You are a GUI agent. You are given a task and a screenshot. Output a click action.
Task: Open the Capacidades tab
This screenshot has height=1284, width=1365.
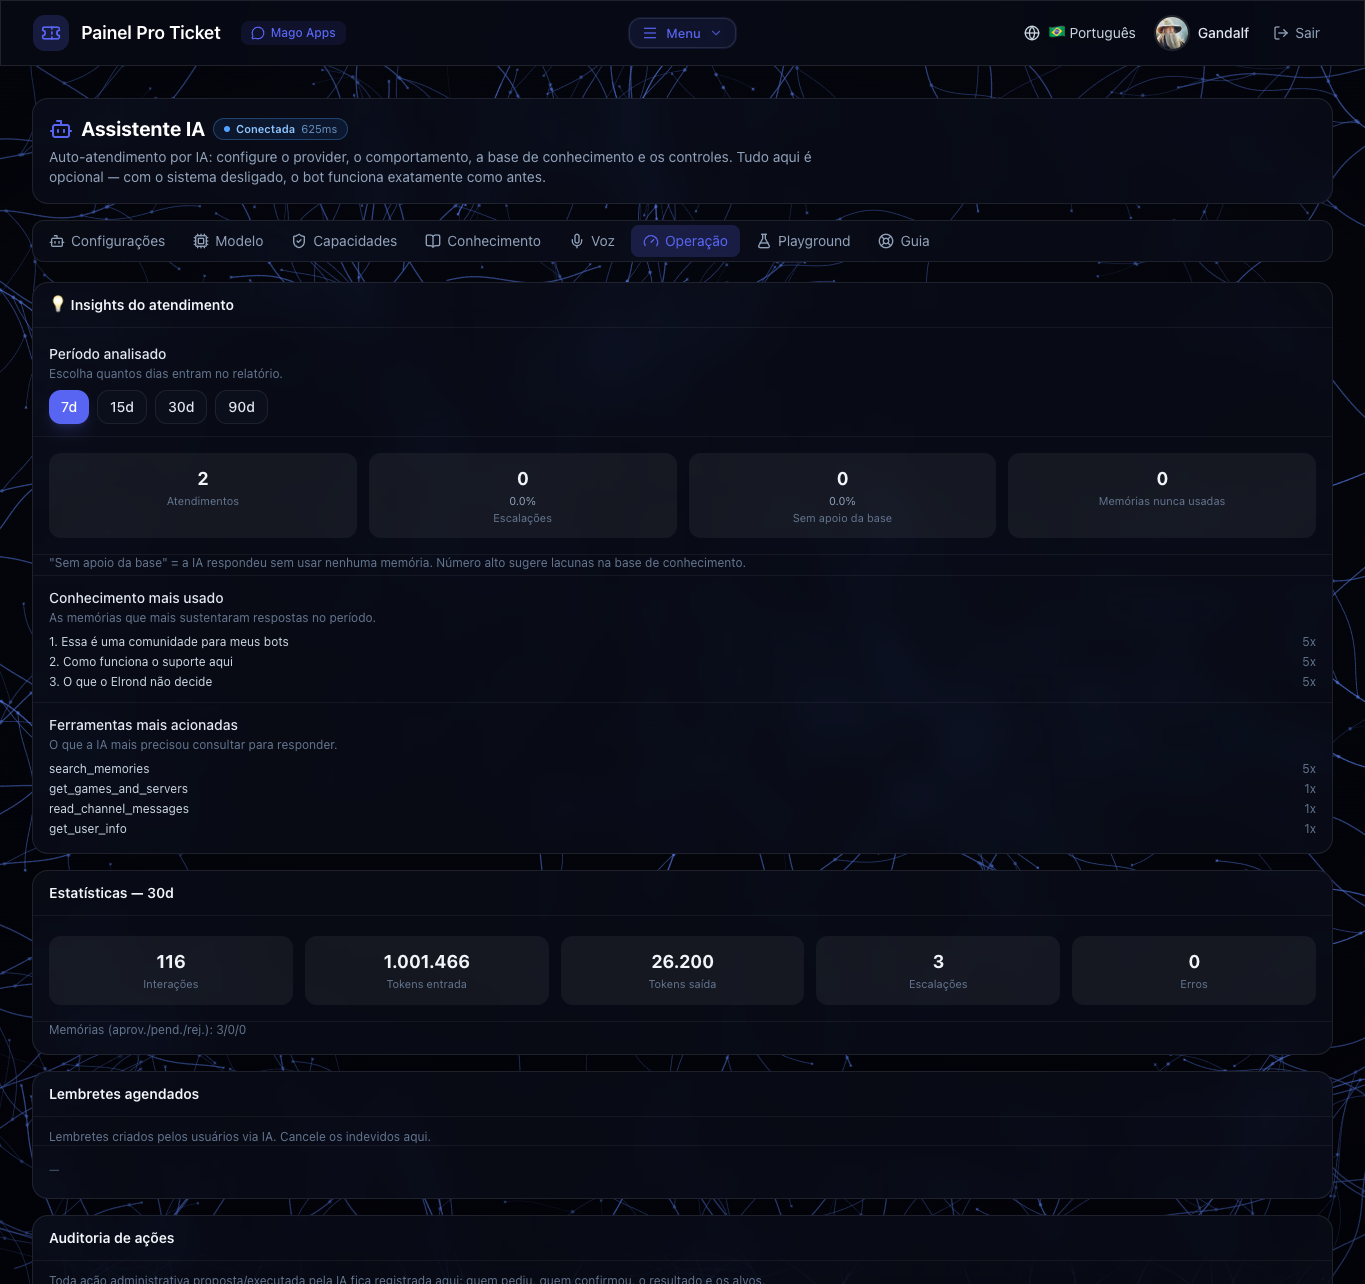(x=344, y=241)
